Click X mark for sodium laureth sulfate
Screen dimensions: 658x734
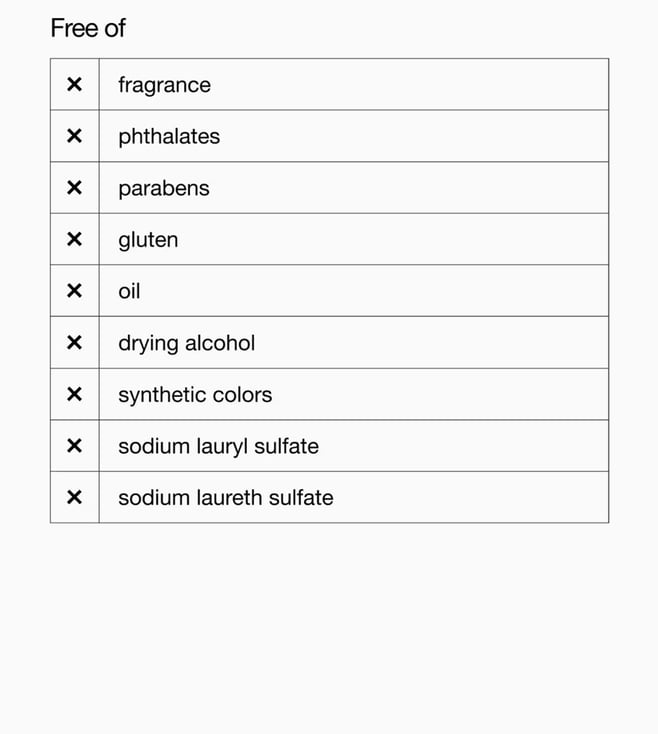pos(74,497)
